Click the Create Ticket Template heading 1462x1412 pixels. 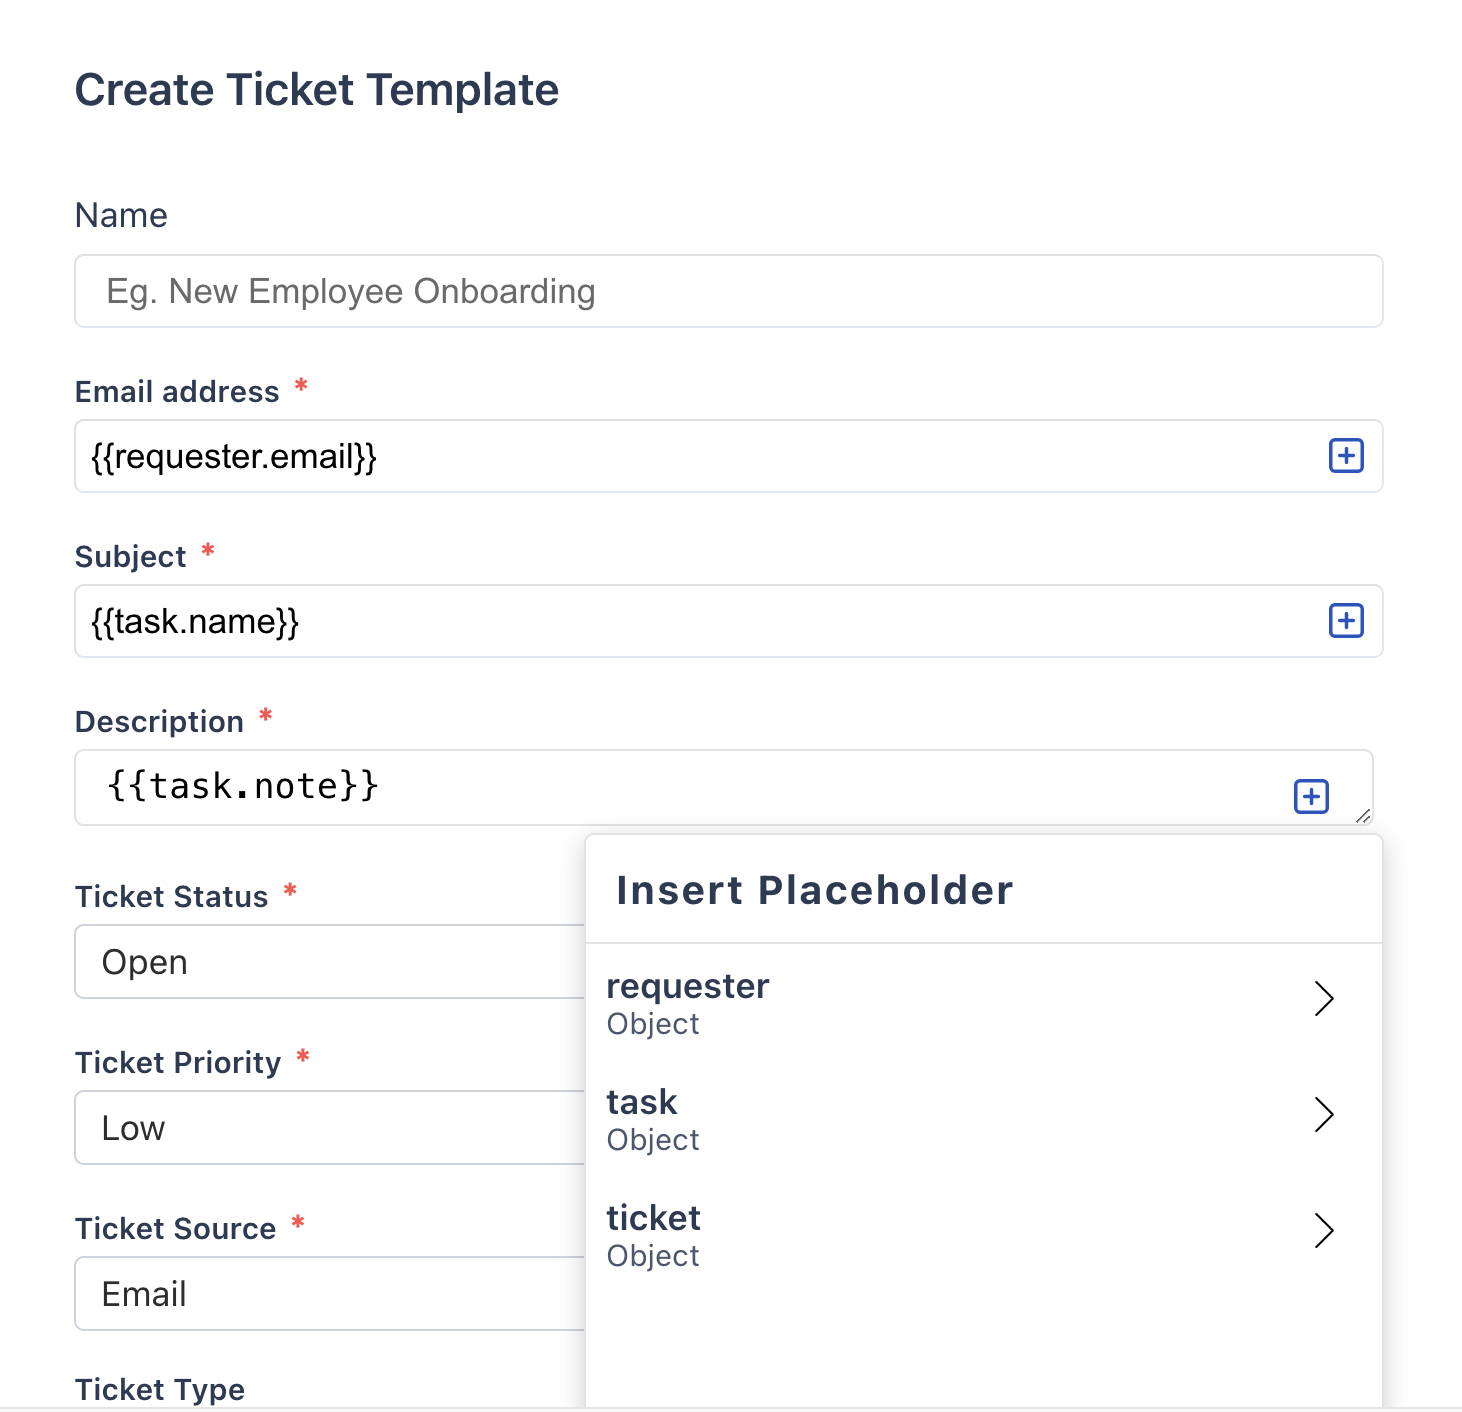pos(316,90)
